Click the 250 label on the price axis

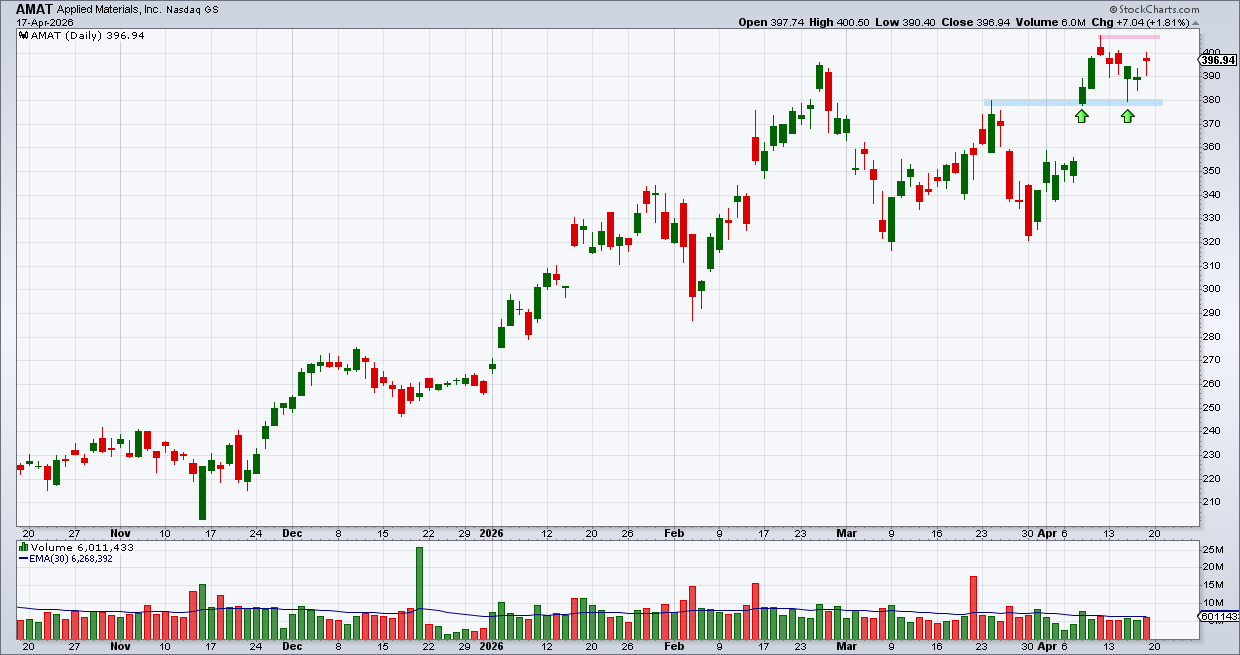pos(1210,407)
